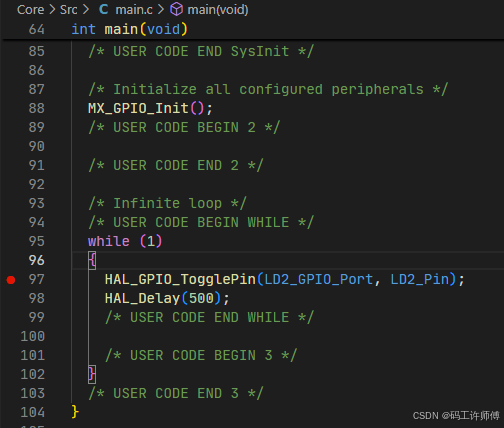Click comment USER CODE BEGIN 3
504x428 pixels.
(x=201, y=355)
